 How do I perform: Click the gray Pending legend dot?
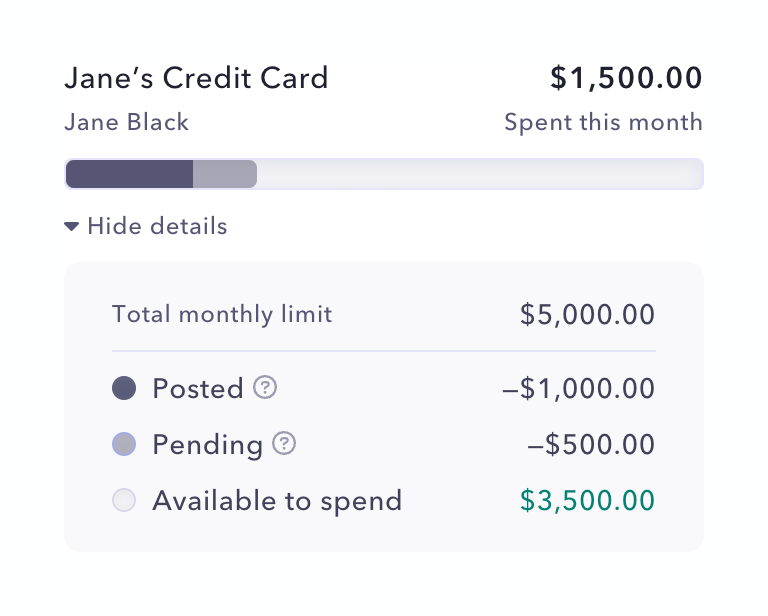[124, 444]
